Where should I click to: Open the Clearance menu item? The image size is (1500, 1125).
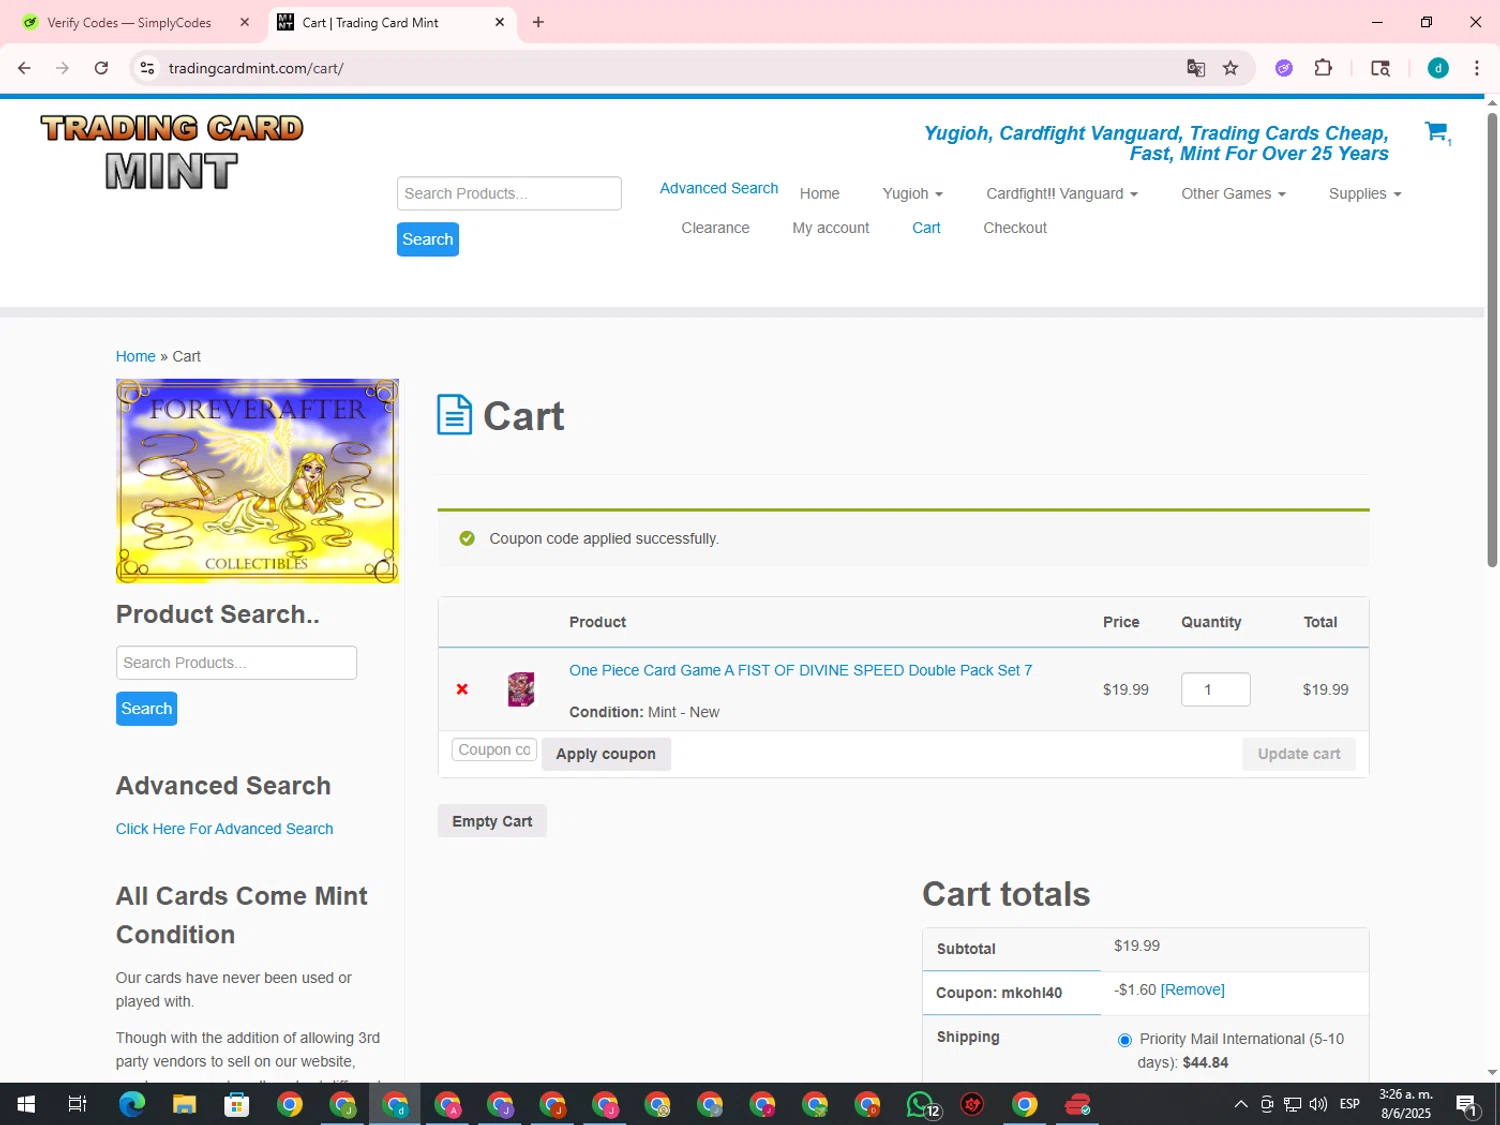[x=715, y=228]
